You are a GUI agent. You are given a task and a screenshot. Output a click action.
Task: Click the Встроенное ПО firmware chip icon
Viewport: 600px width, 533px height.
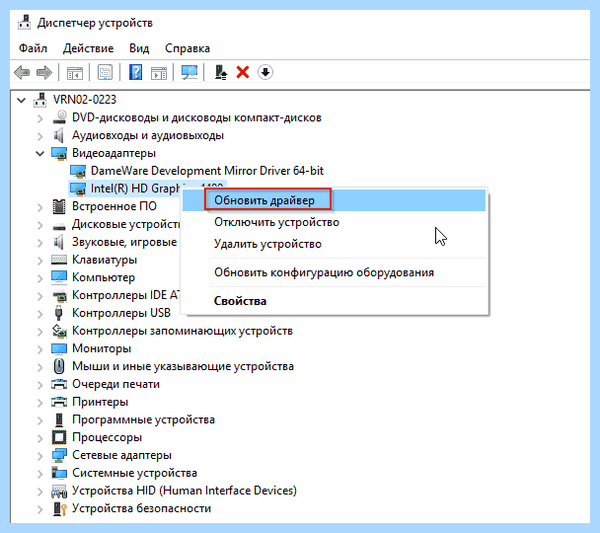pos(59,206)
